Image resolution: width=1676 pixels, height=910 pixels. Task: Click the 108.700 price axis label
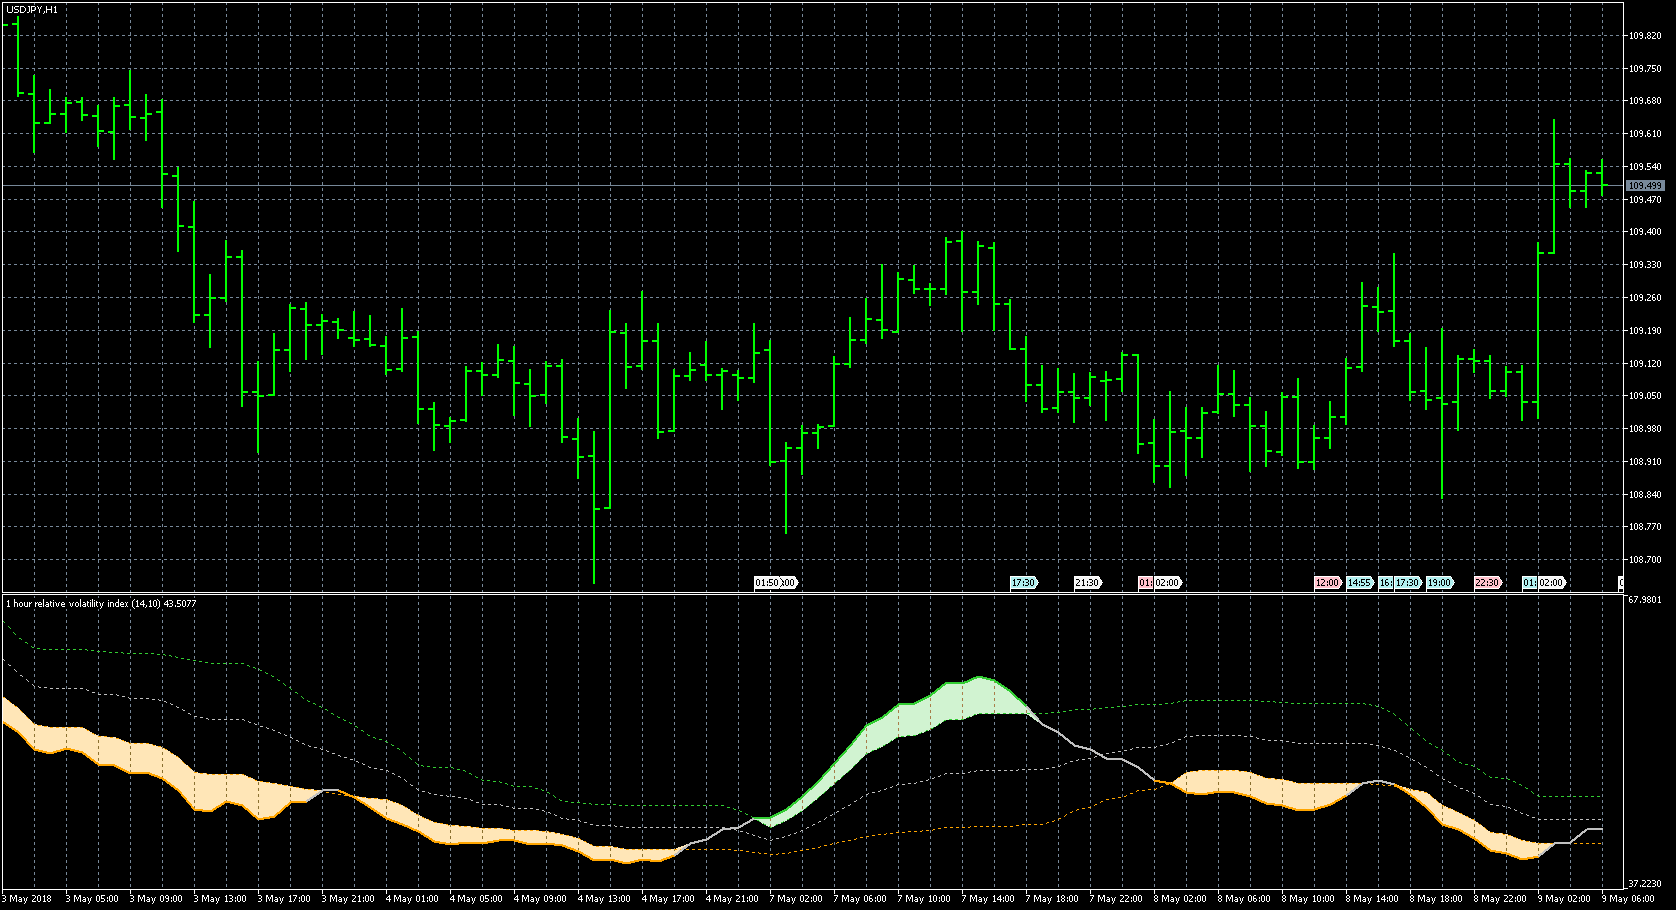point(1644,560)
